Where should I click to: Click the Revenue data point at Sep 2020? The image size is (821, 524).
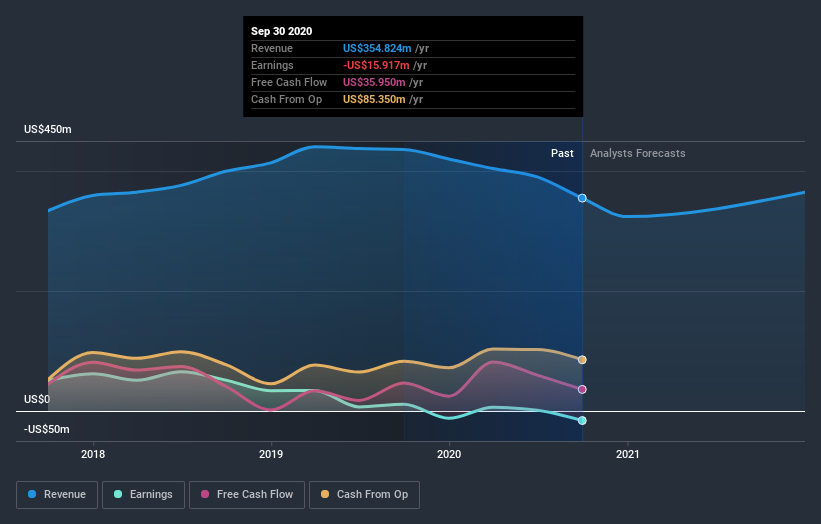[582, 198]
